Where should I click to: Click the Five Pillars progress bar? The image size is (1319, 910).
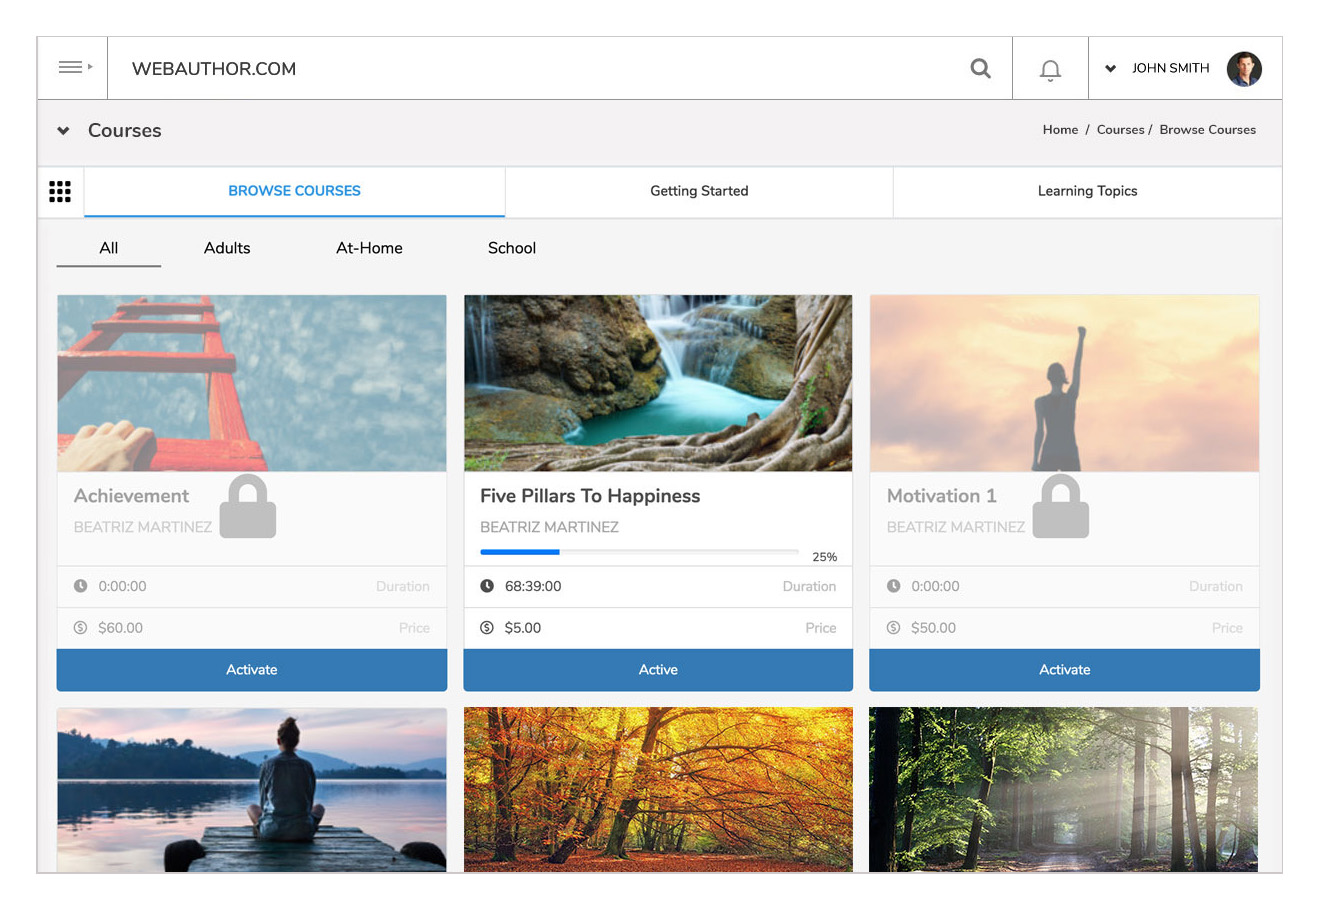coord(638,552)
